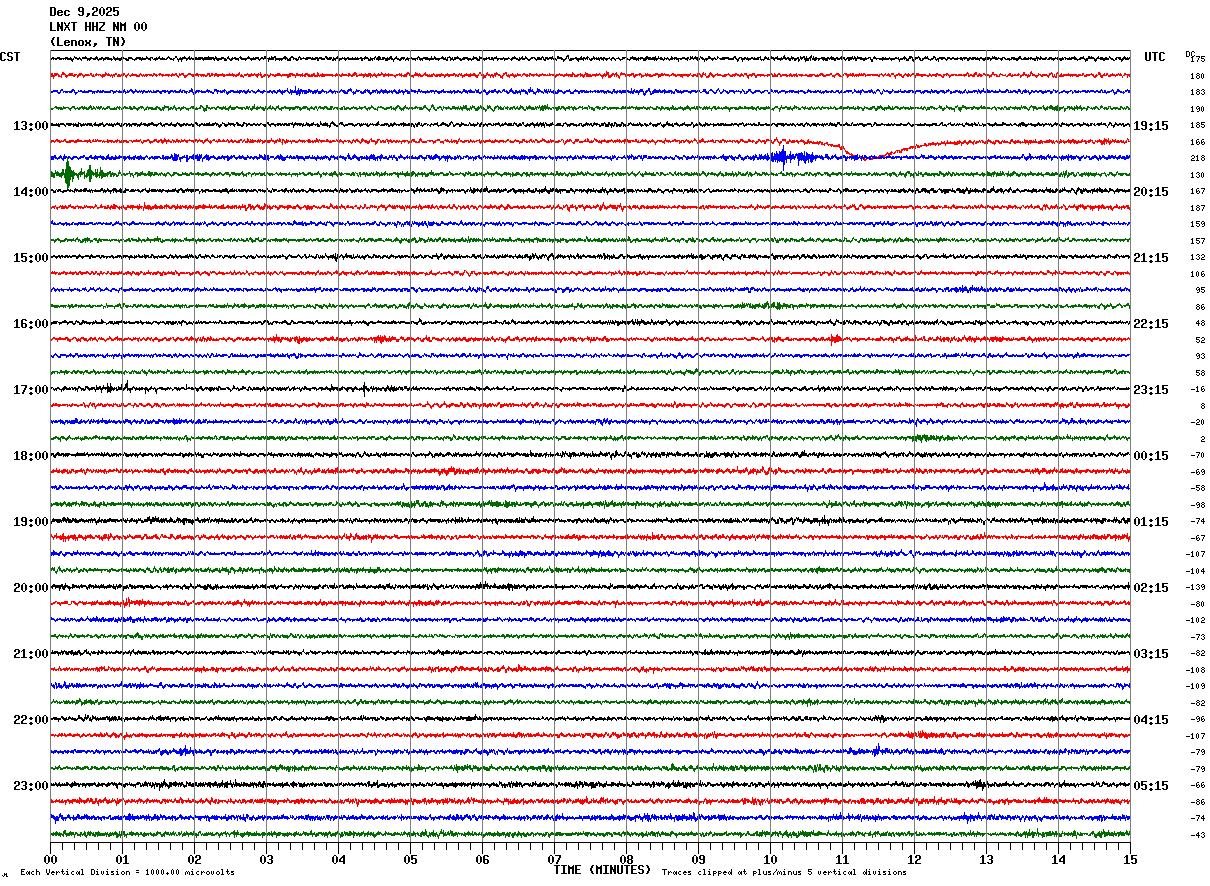The width and height of the screenshot is (1210, 886).
Task: Click the 02:15 UTC time label
Action: [x=1151, y=588]
